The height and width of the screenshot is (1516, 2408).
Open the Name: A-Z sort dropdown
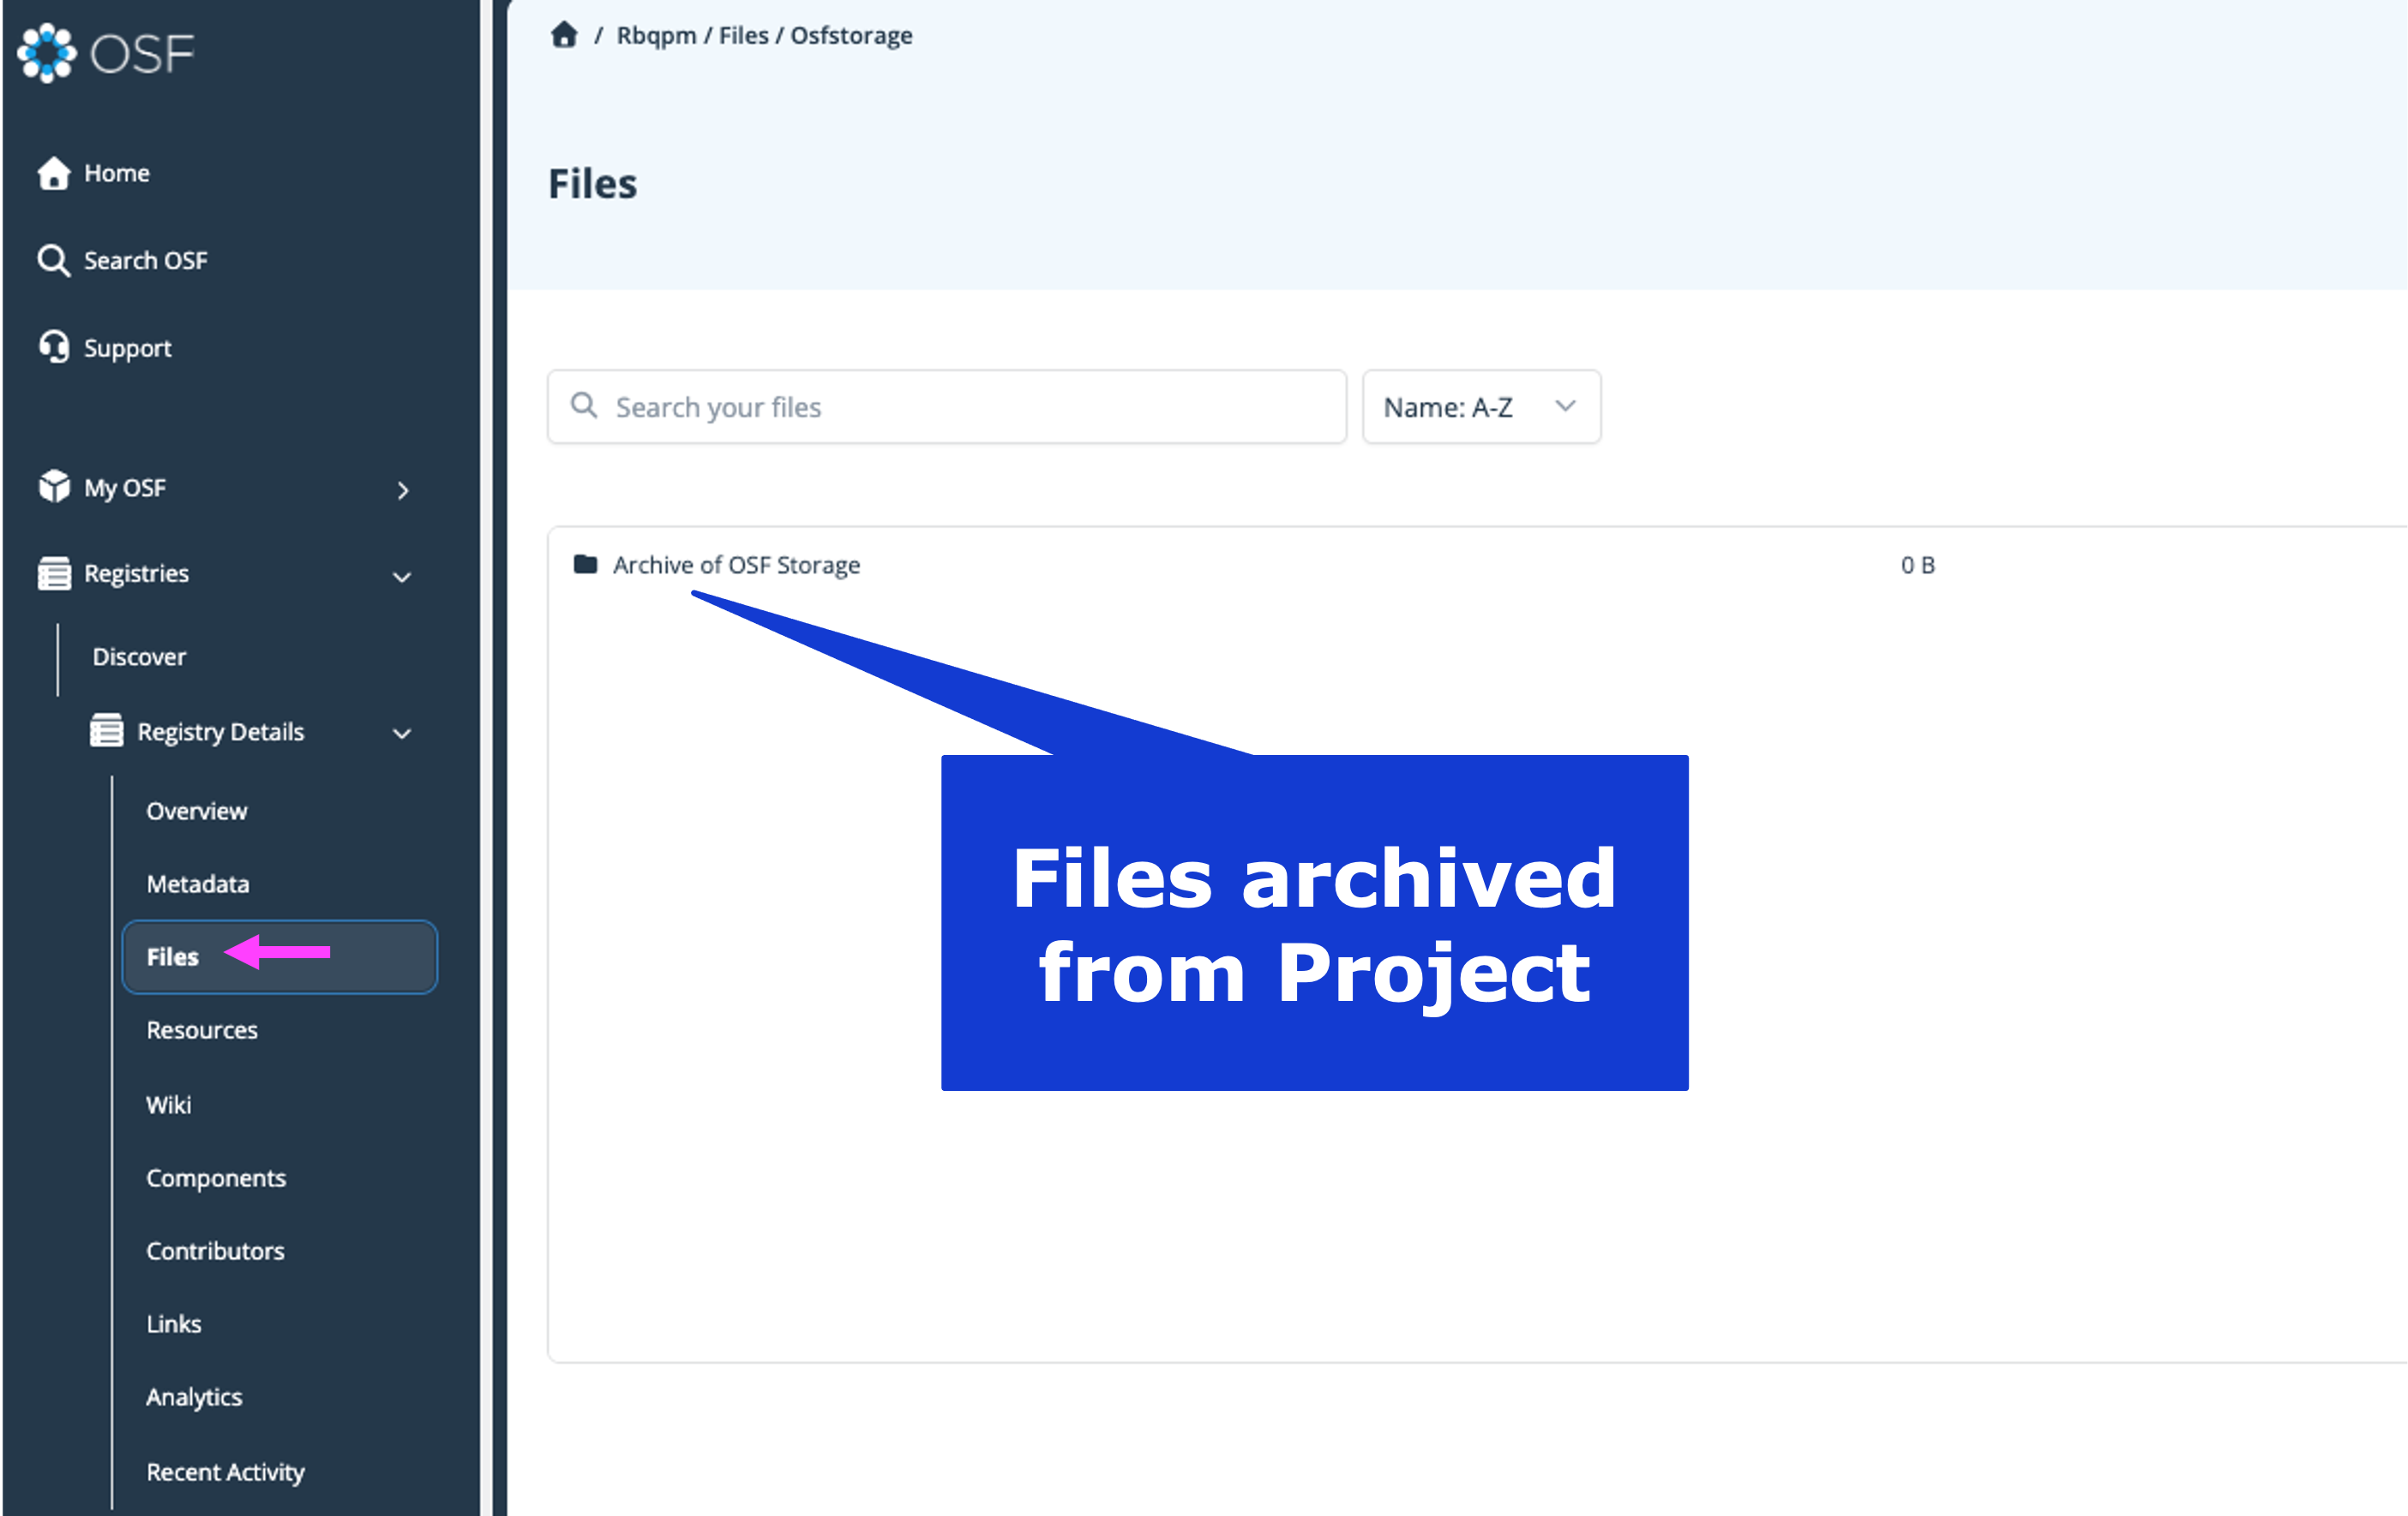click(x=1481, y=407)
